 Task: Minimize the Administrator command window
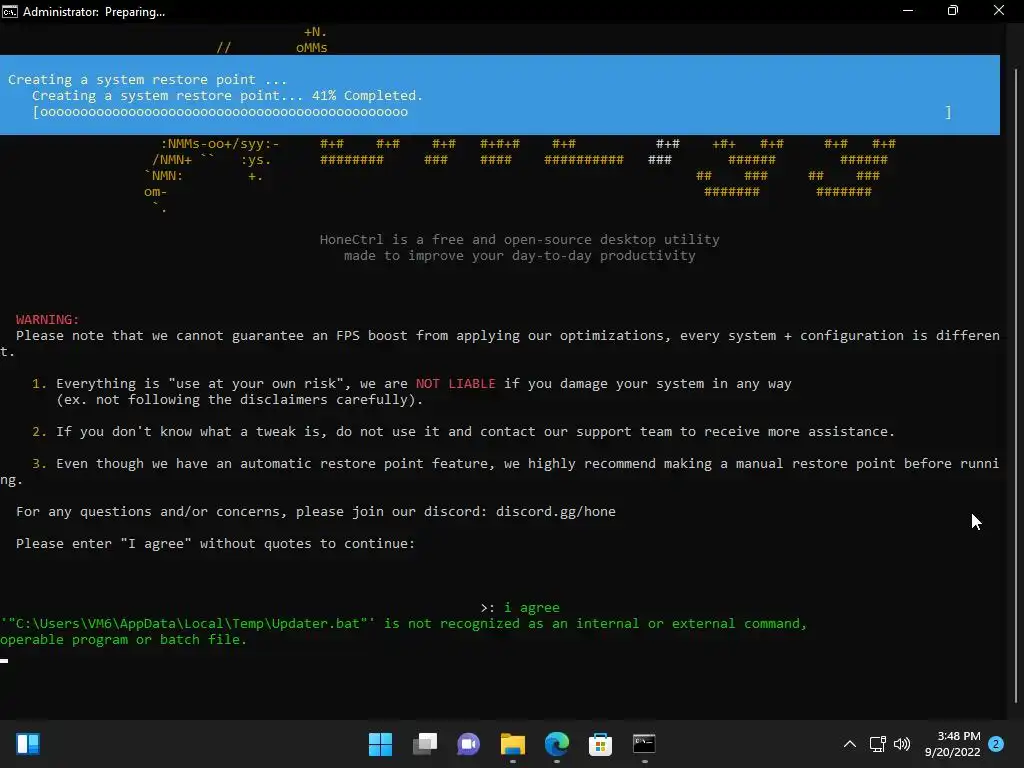coord(908,11)
